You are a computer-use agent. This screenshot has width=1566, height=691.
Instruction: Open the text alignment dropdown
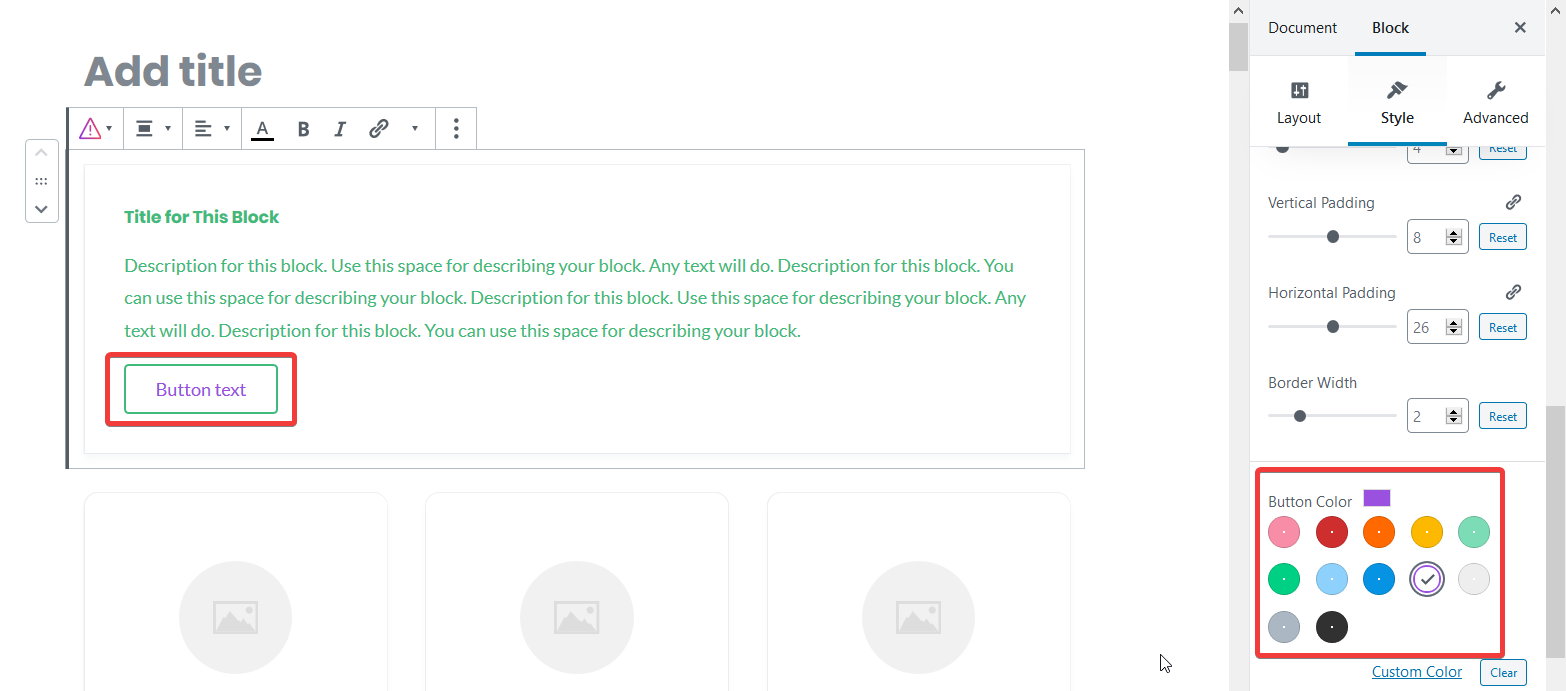point(212,128)
